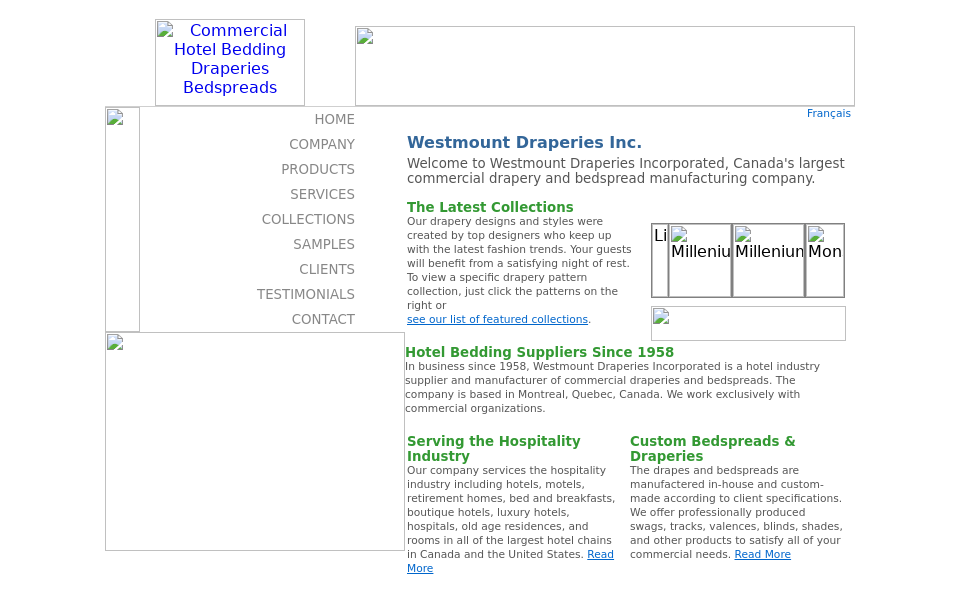Open the COMPANY page
The width and height of the screenshot is (960, 600).
pyautogui.click(x=322, y=144)
